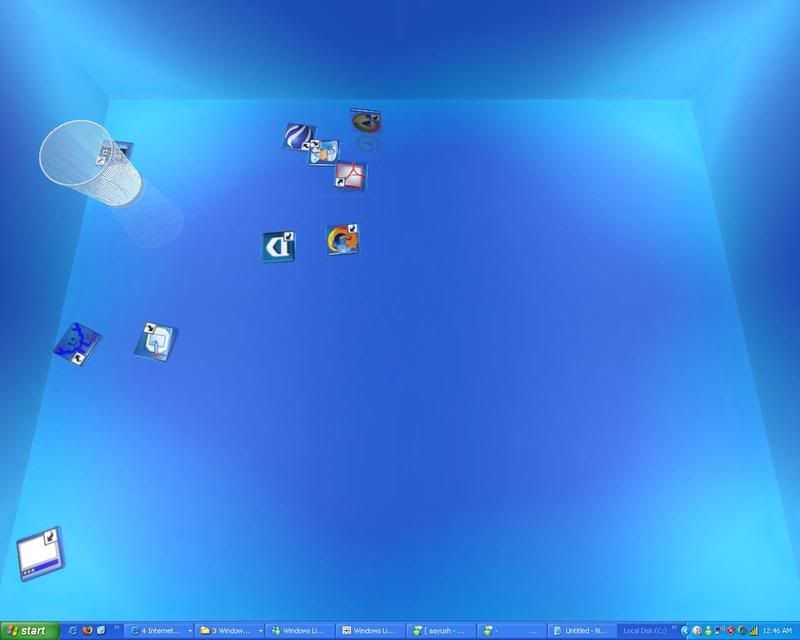
Task: Click the 'Local Disk (C:)' toolbar label
Action: [645, 631]
